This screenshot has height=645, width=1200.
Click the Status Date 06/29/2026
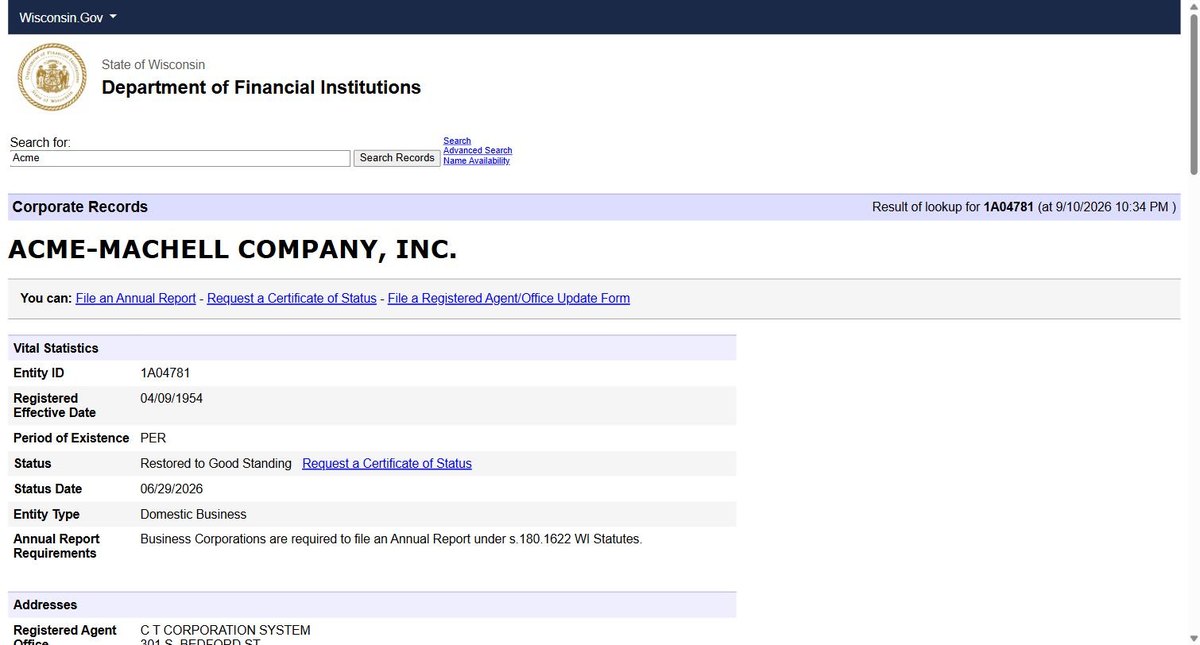[171, 489]
